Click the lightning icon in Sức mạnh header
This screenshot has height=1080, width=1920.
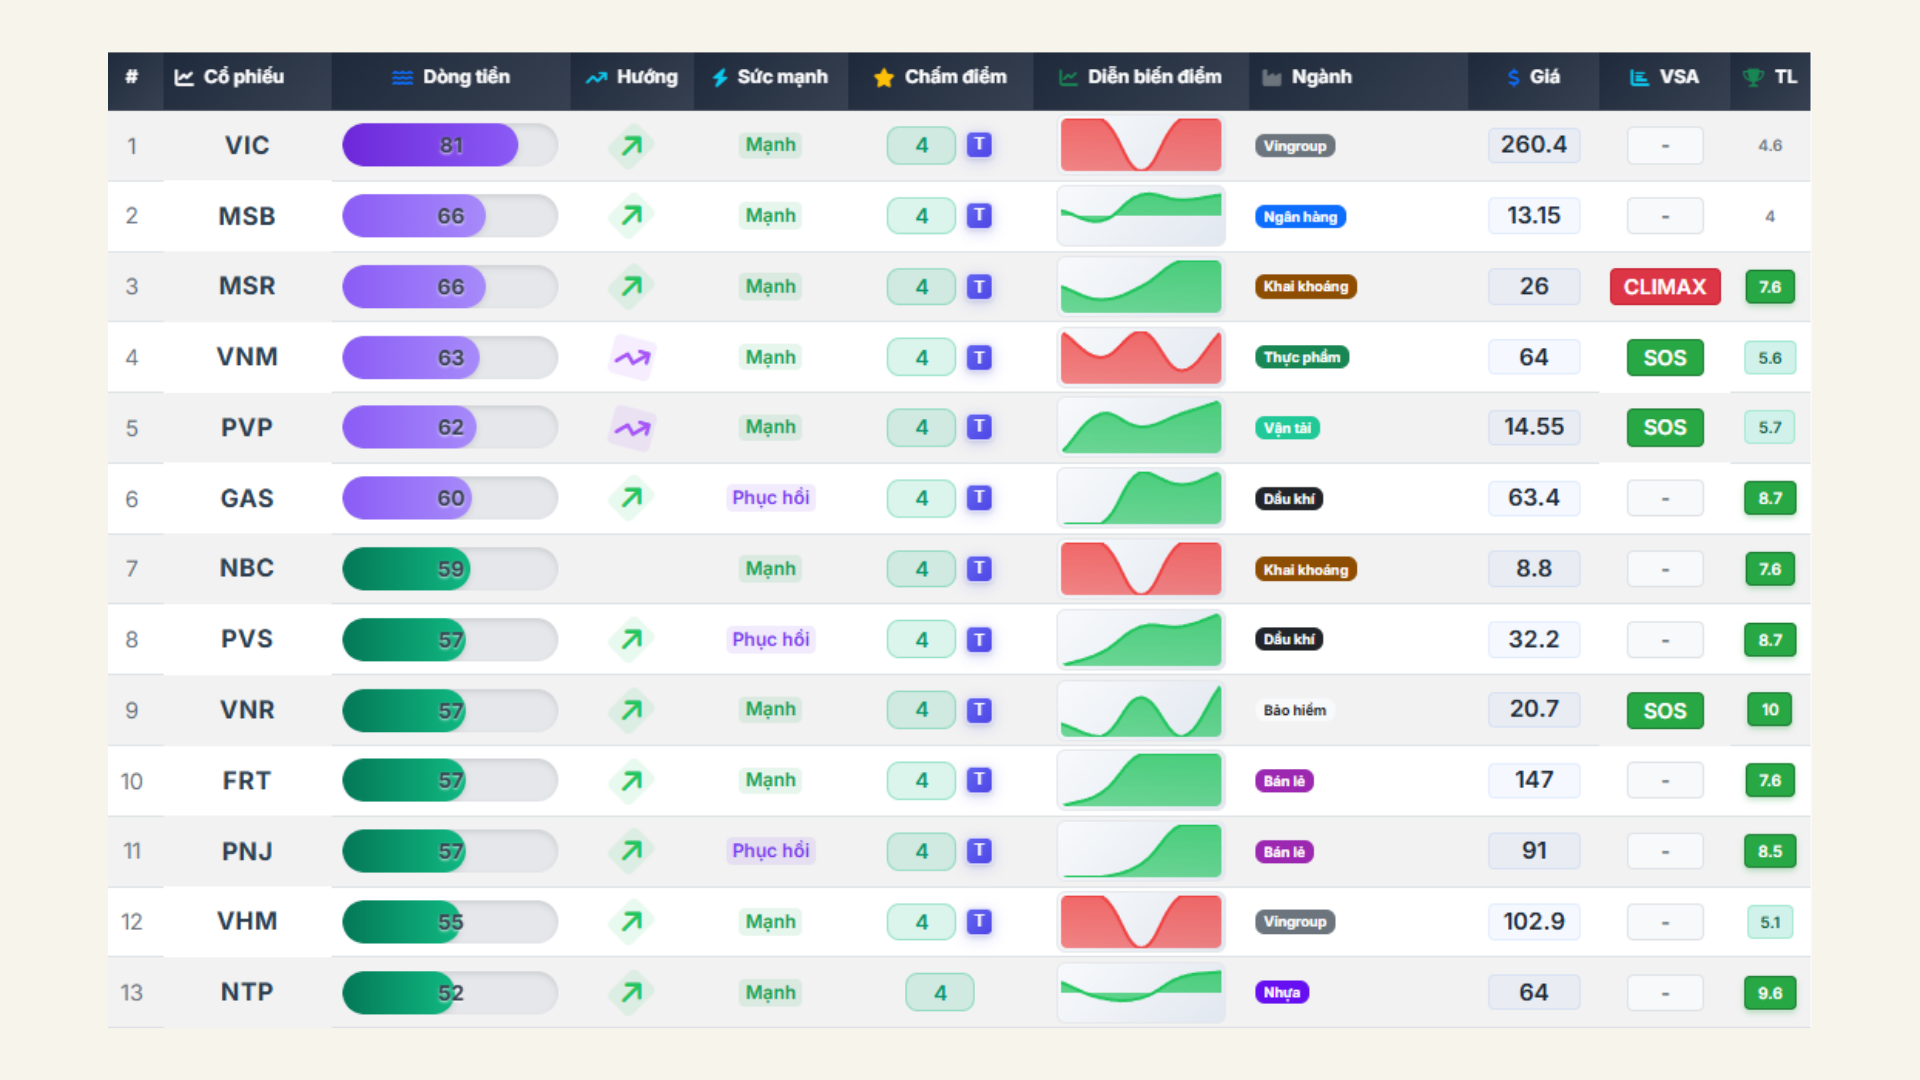[x=719, y=78]
